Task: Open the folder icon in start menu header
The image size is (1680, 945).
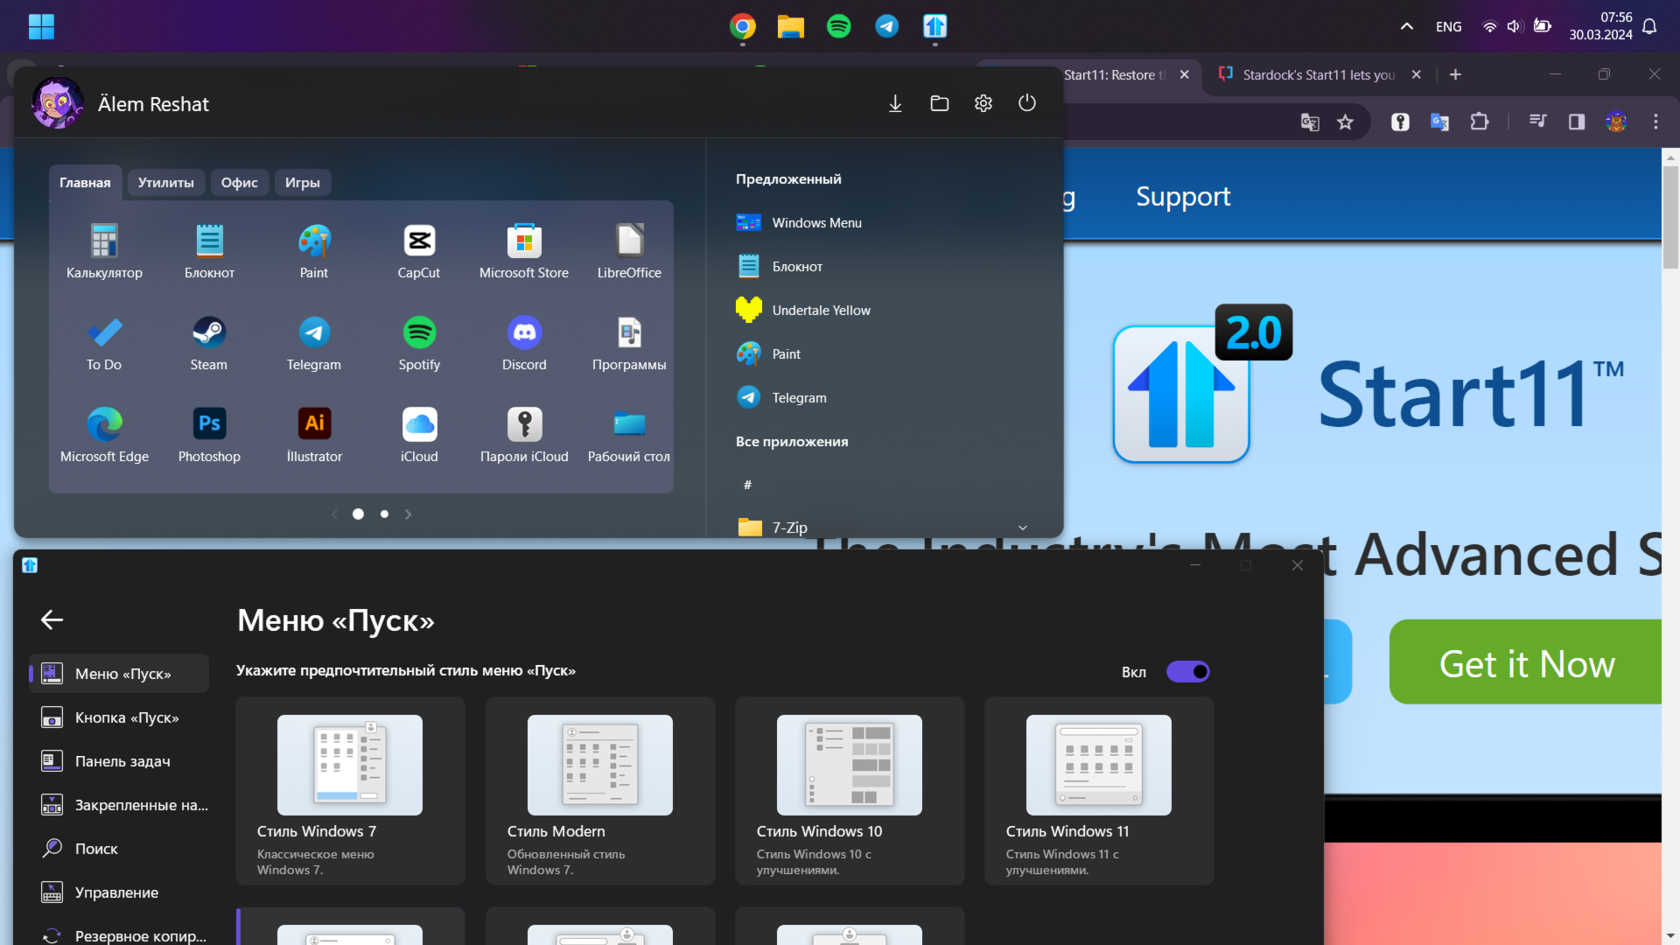Action: click(x=939, y=103)
